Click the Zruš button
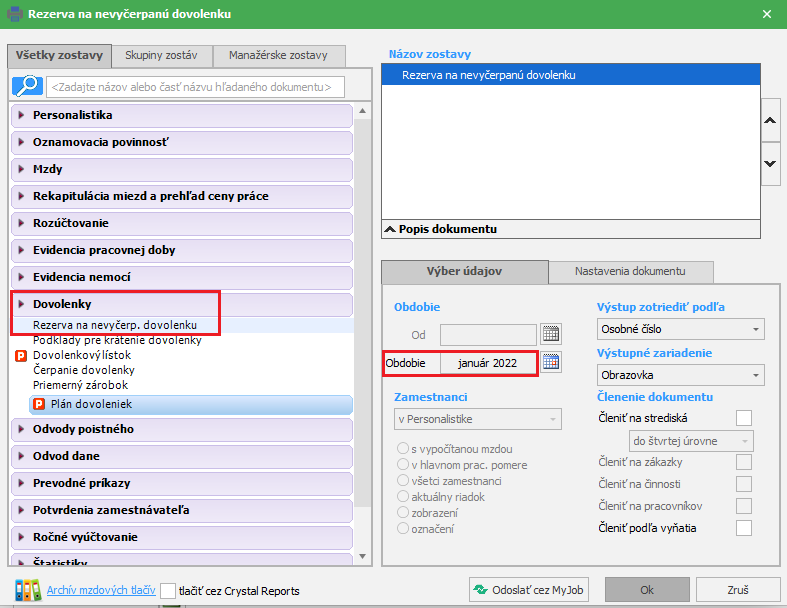 pyautogui.click(x=738, y=590)
